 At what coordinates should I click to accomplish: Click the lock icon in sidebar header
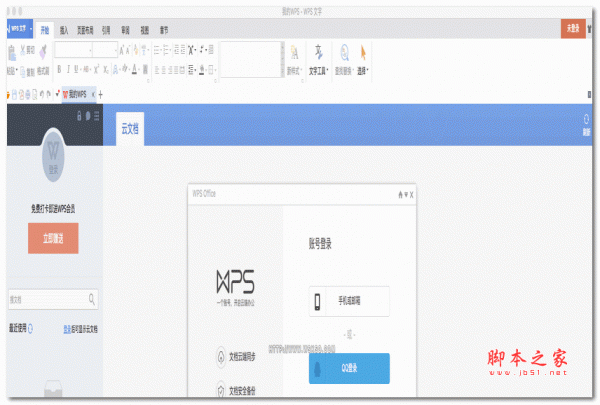click(x=79, y=116)
